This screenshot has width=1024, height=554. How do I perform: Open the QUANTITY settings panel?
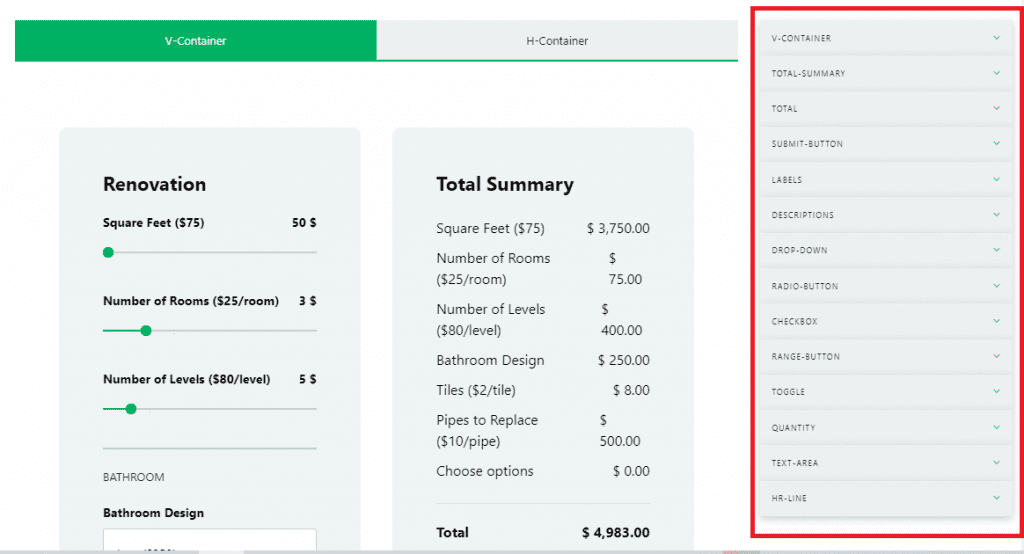point(885,427)
